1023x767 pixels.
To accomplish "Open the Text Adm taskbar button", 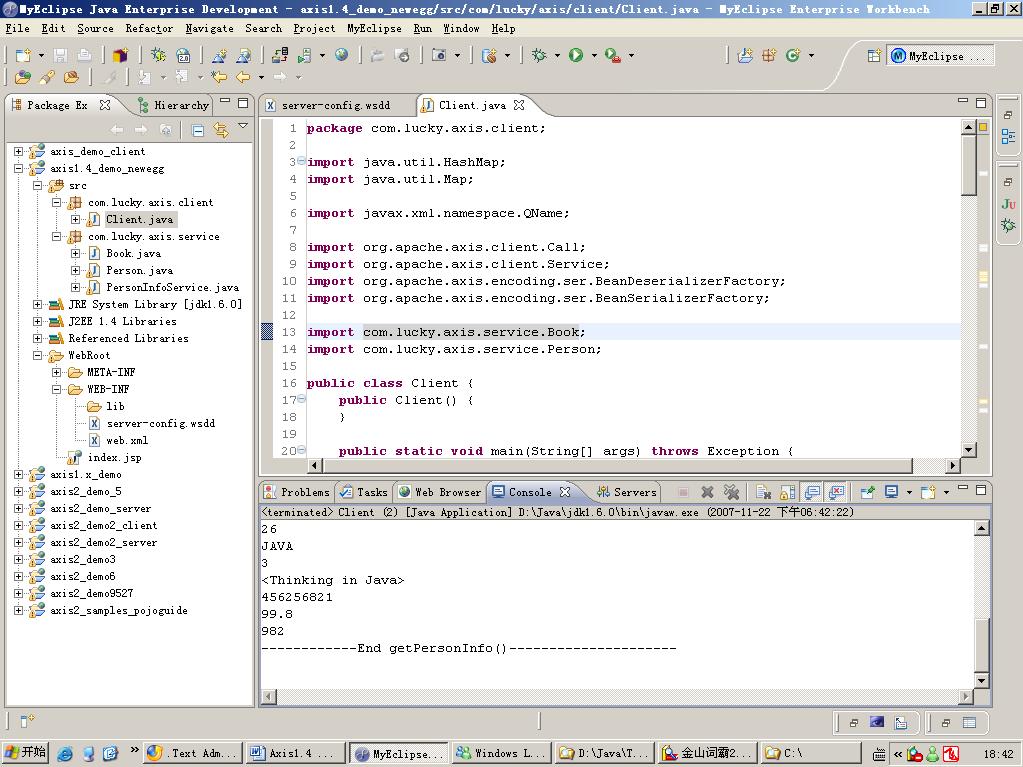I will pos(192,753).
